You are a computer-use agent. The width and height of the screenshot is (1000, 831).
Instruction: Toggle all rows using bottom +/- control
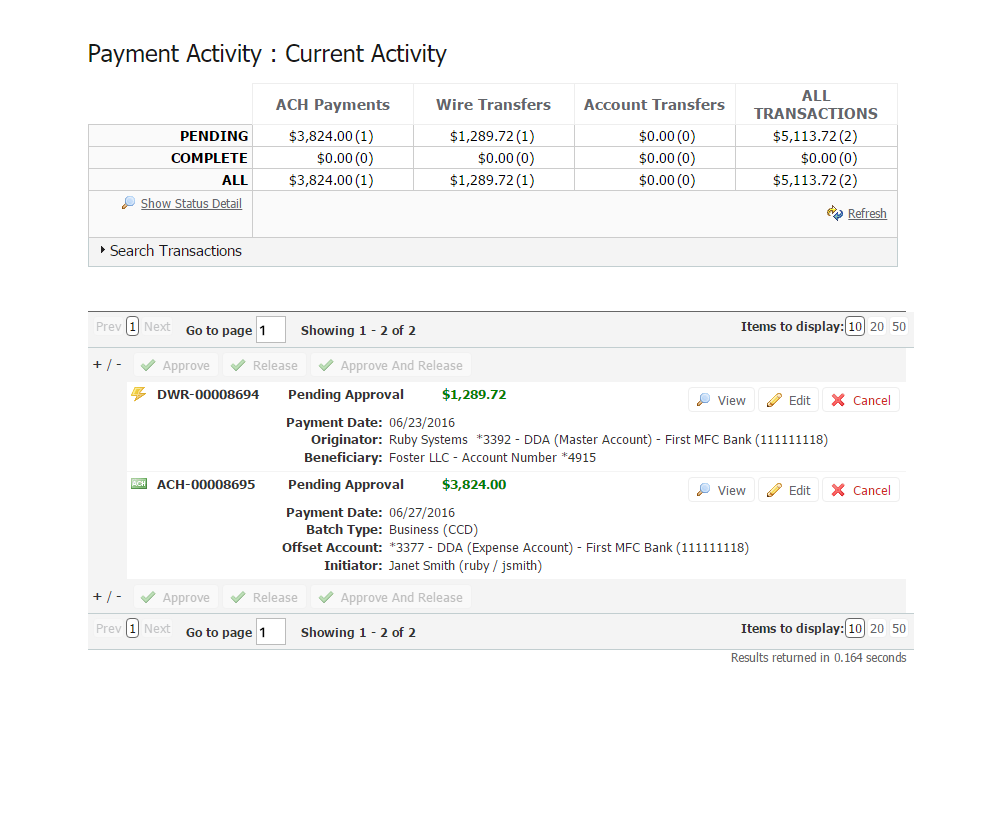click(x=107, y=597)
